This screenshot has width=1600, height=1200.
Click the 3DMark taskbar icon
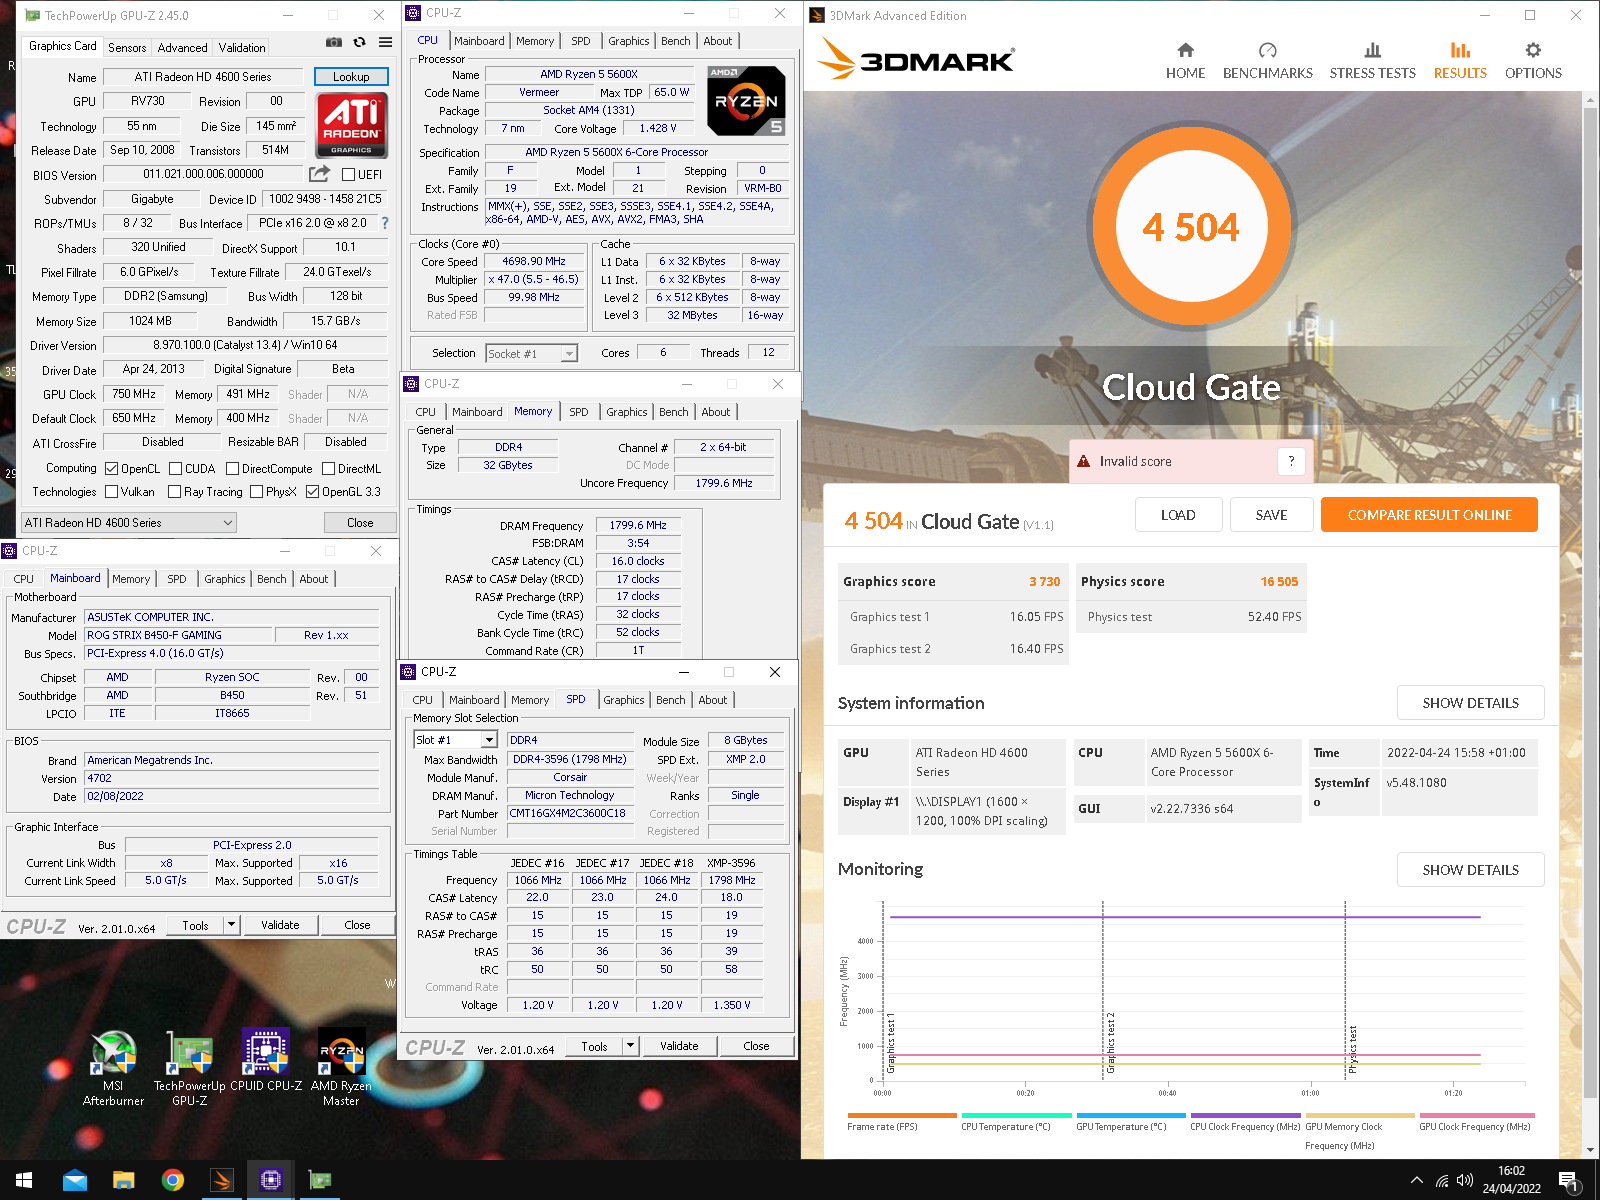click(x=221, y=1180)
